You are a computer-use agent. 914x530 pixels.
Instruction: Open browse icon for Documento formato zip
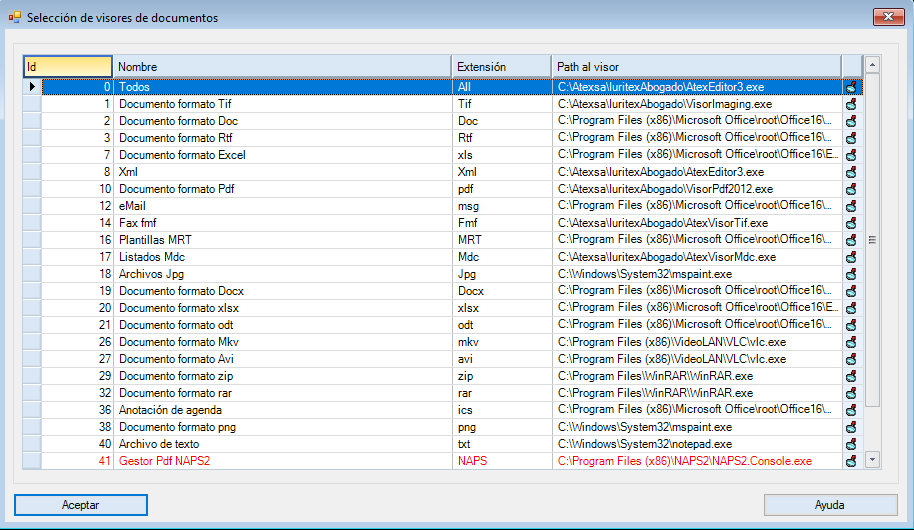851,376
